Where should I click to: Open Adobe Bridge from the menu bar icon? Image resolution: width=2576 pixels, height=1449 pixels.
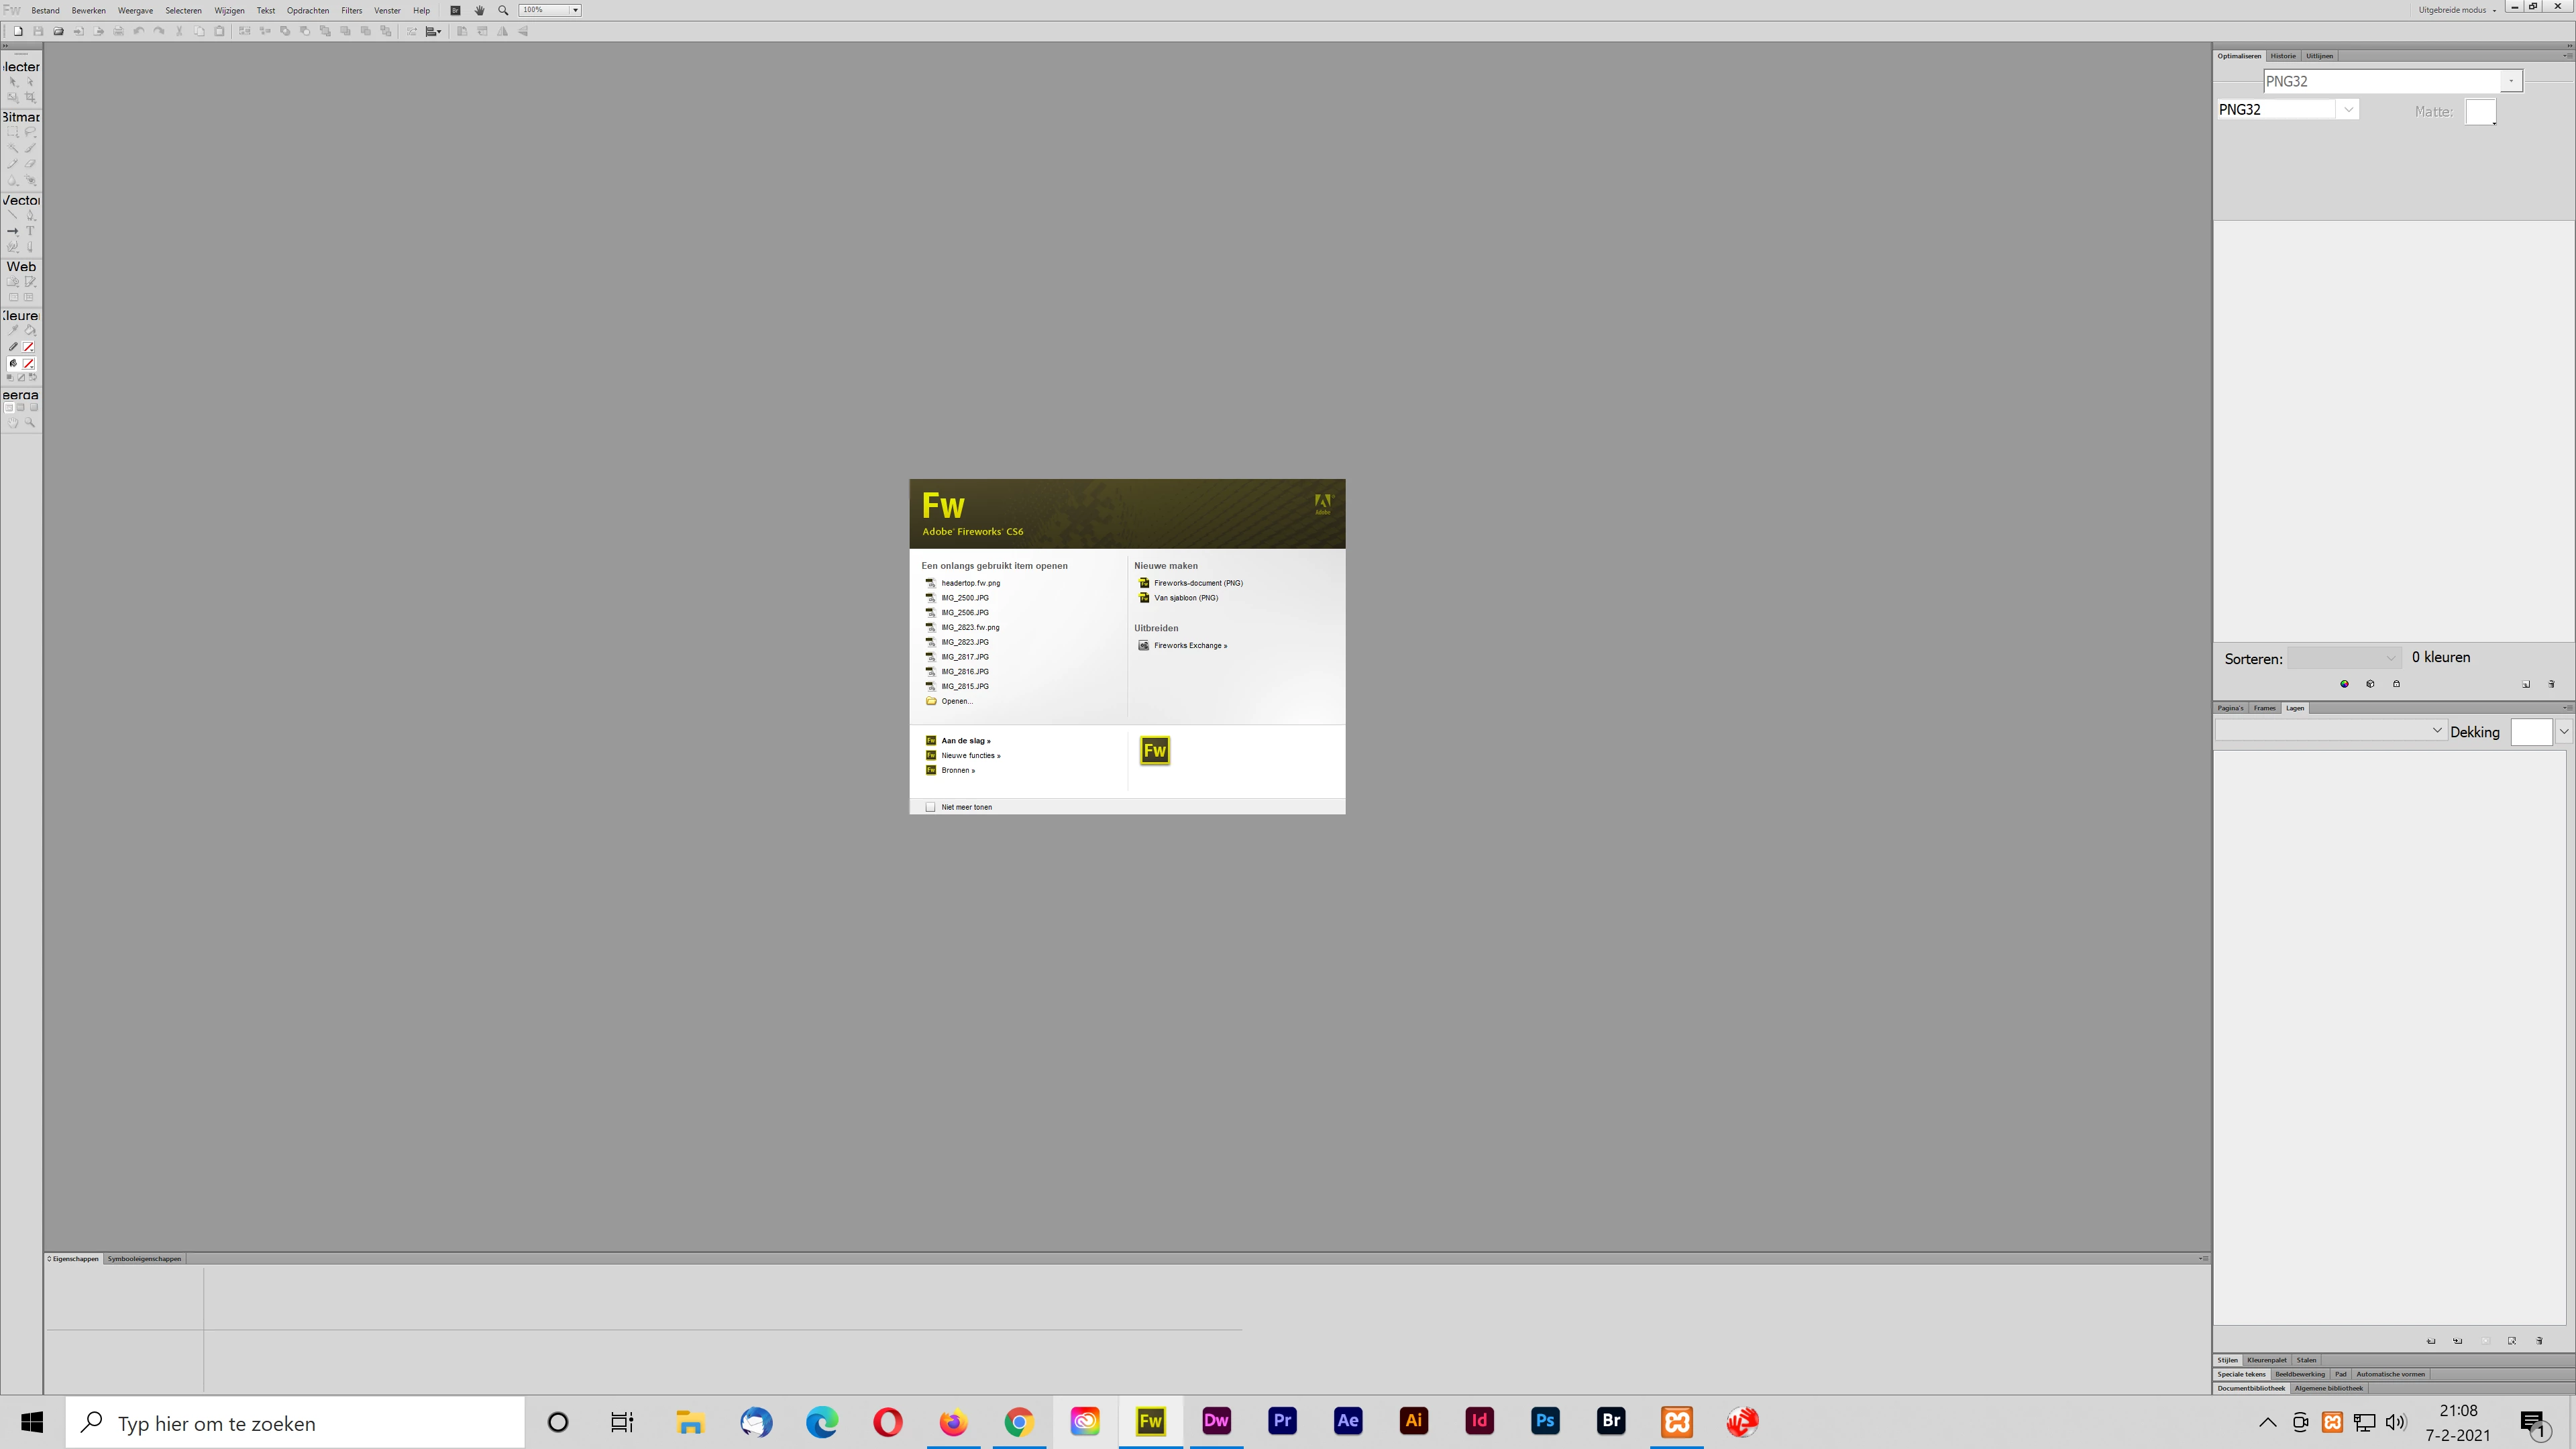(x=455, y=10)
